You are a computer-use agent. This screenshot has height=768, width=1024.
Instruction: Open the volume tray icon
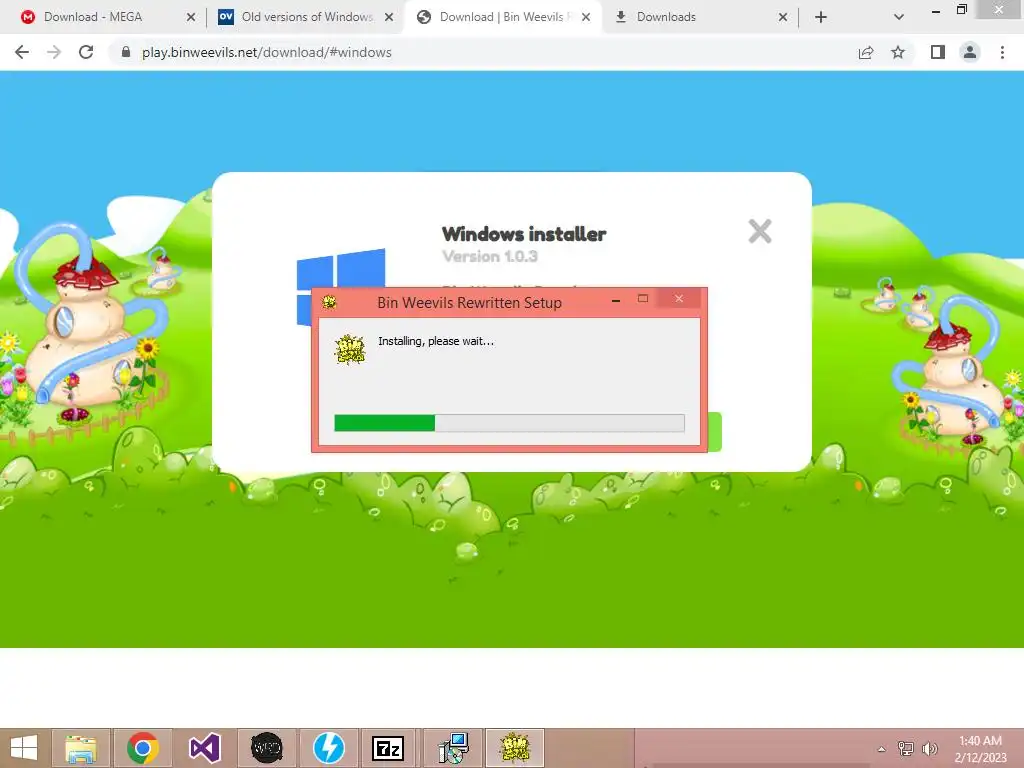[929, 748]
